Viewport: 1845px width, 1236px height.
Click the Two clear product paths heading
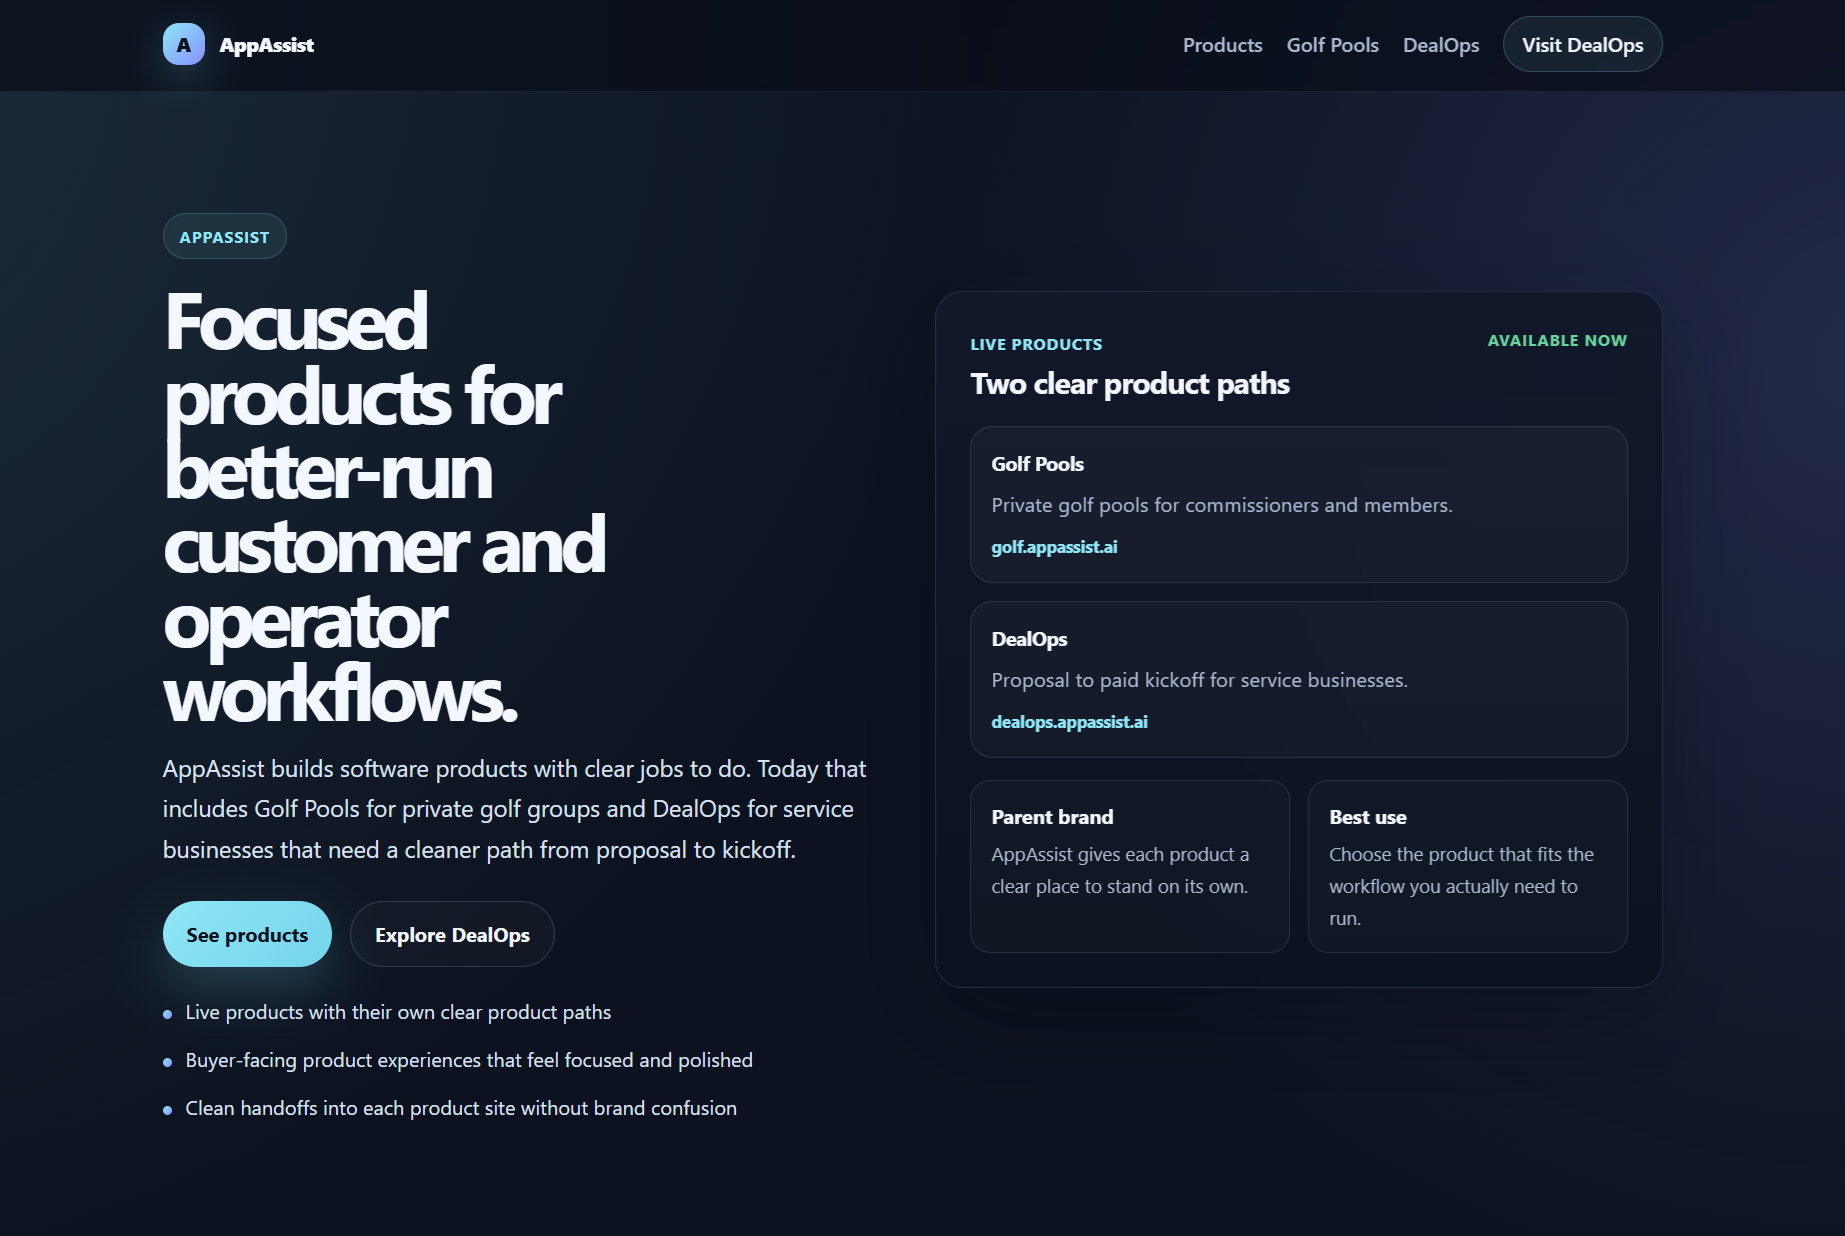tap(1129, 383)
